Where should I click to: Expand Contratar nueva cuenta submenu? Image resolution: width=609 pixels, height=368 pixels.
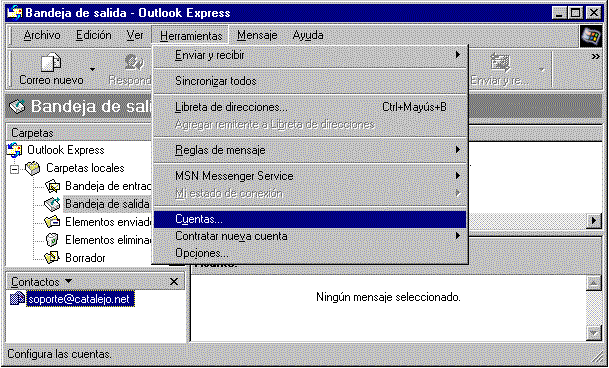pos(310,236)
